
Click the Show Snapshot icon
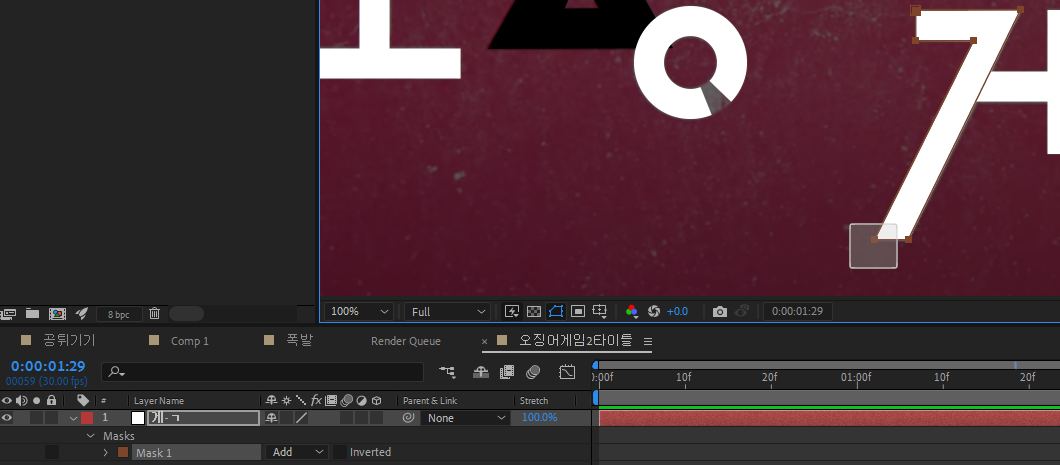tap(742, 312)
